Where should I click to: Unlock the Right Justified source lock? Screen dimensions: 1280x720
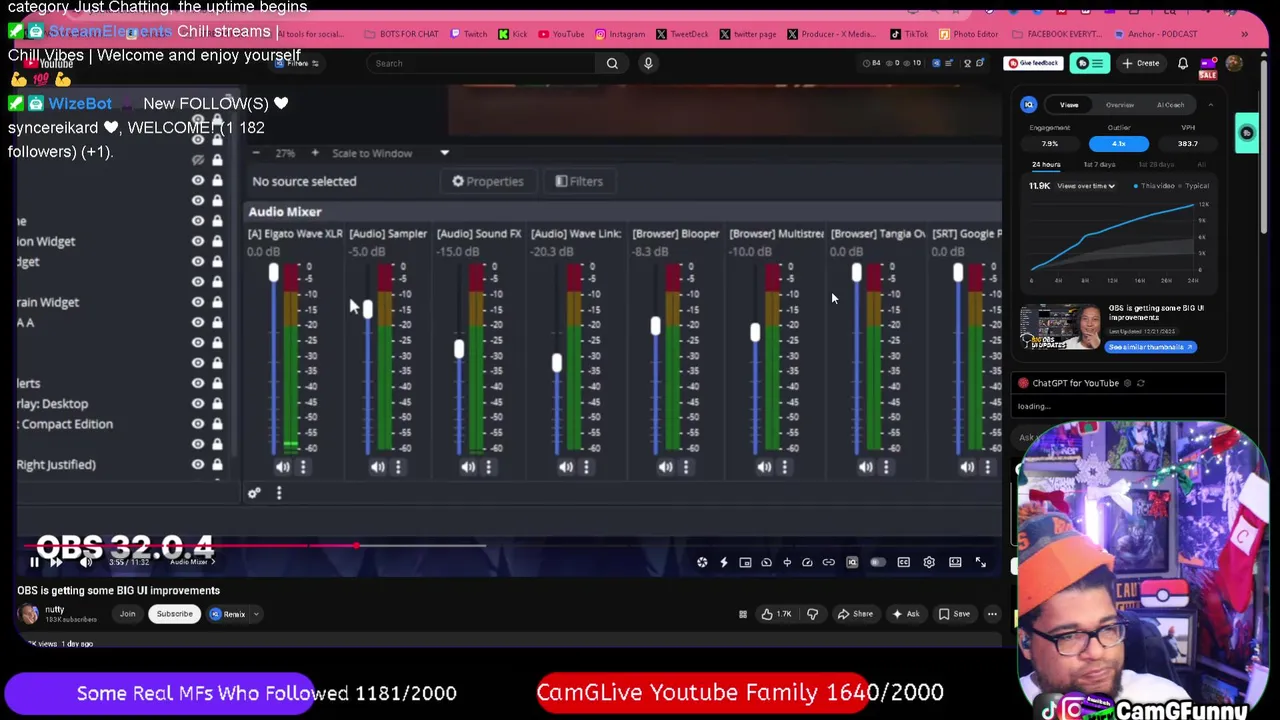coord(217,464)
